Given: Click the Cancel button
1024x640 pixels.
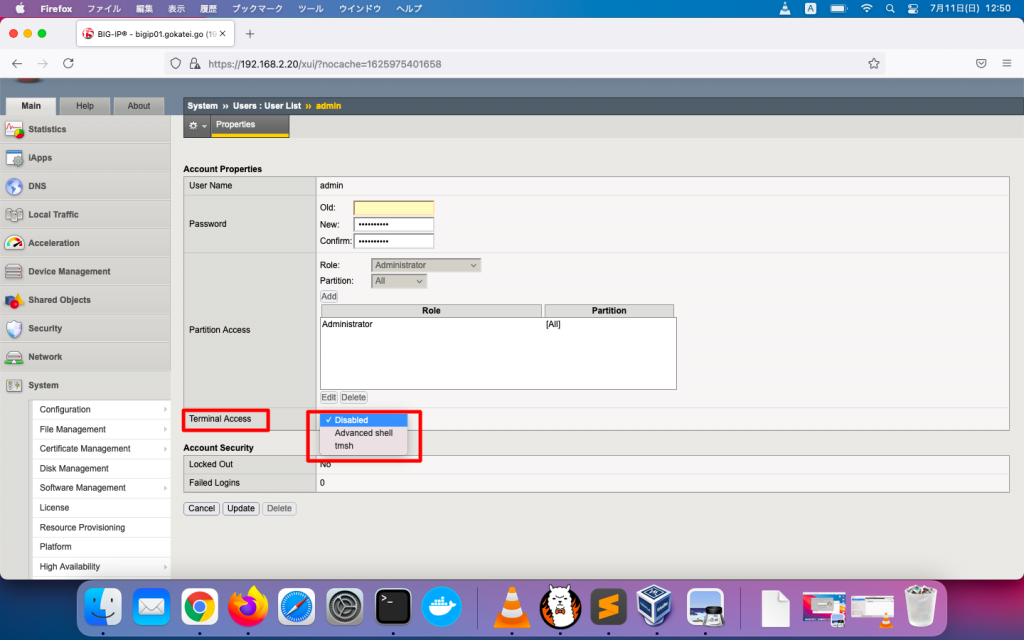Looking at the screenshot, I should pos(202,508).
